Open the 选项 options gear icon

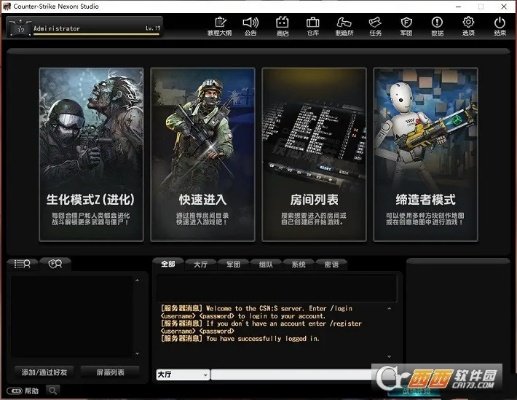(x=468, y=26)
